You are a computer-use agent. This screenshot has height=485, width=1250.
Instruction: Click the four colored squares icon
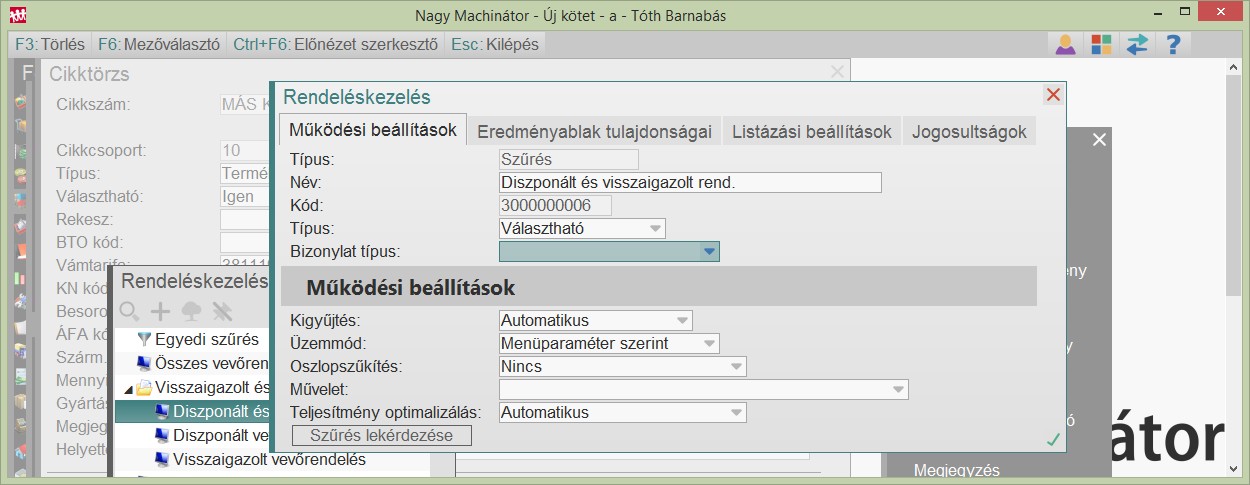point(1101,44)
